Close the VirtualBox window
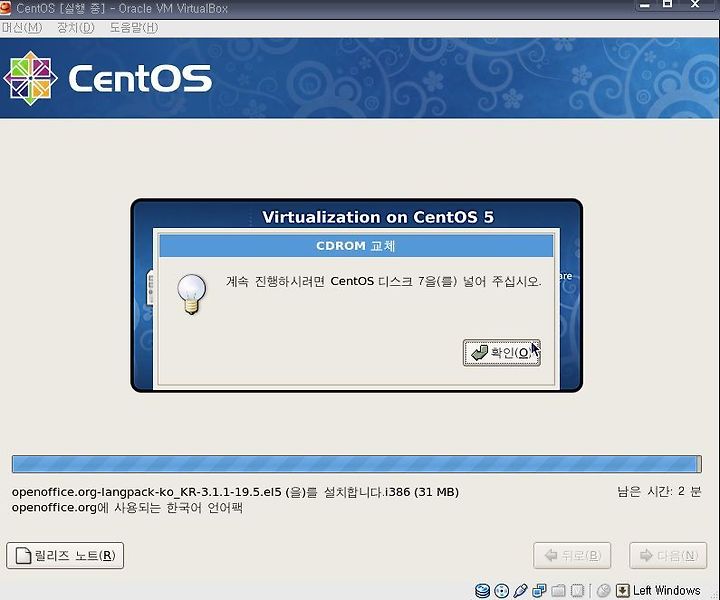The height and width of the screenshot is (600, 720). 695,5
